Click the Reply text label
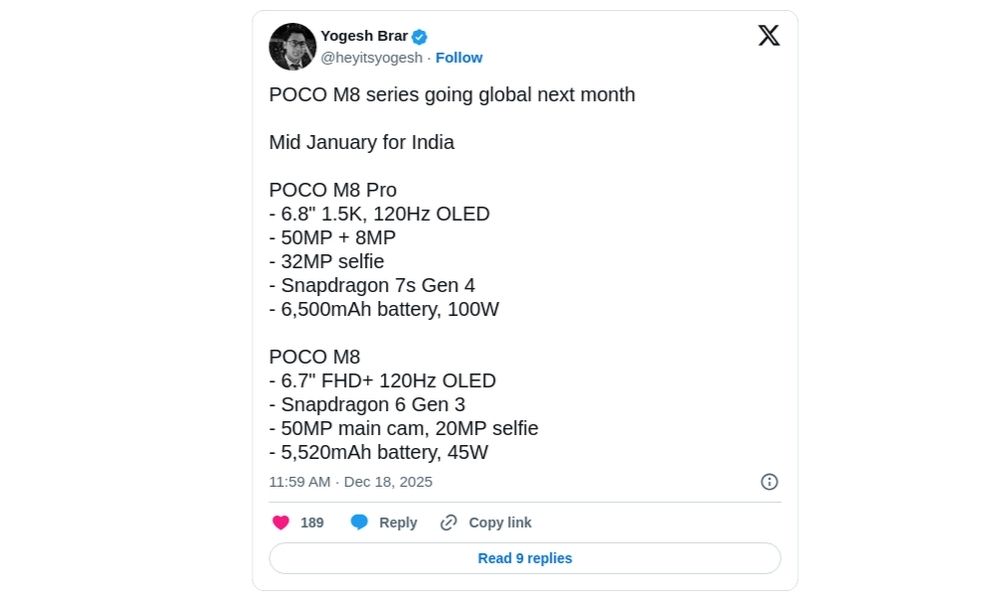 [399, 521]
